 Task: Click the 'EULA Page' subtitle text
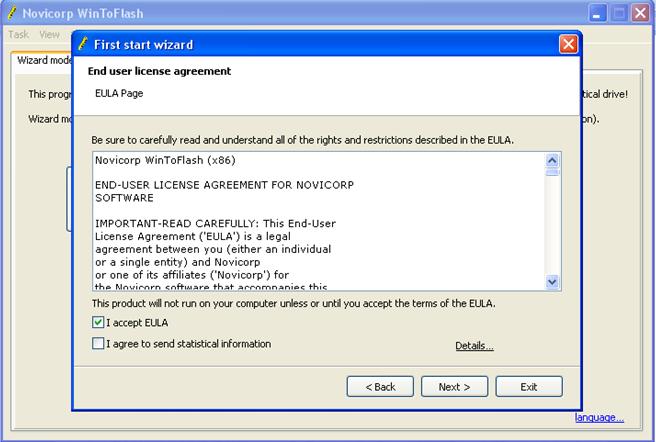pyautogui.click(x=119, y=93)
